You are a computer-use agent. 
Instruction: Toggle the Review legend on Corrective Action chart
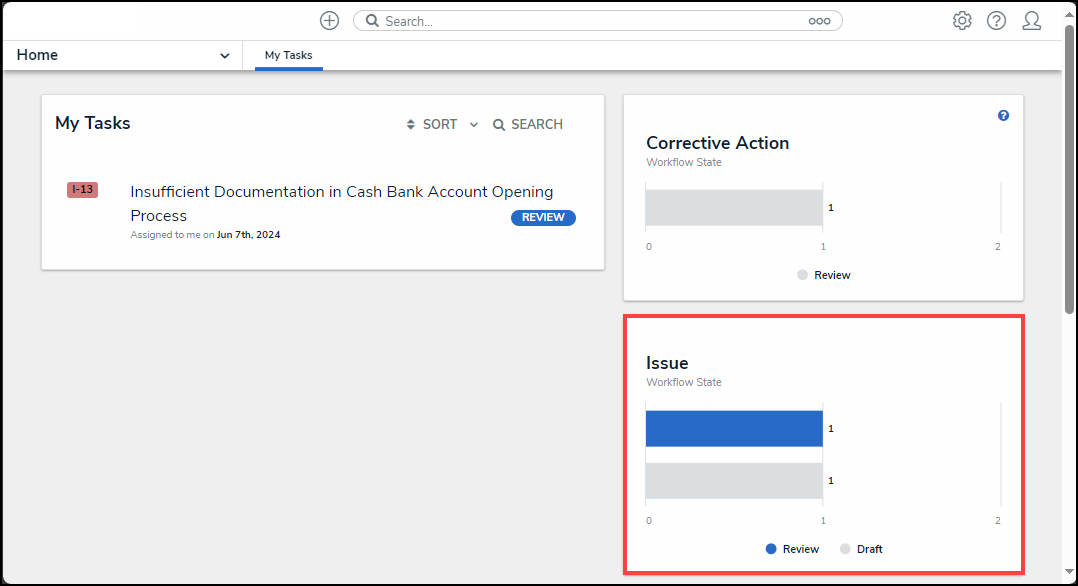[824, 275]
